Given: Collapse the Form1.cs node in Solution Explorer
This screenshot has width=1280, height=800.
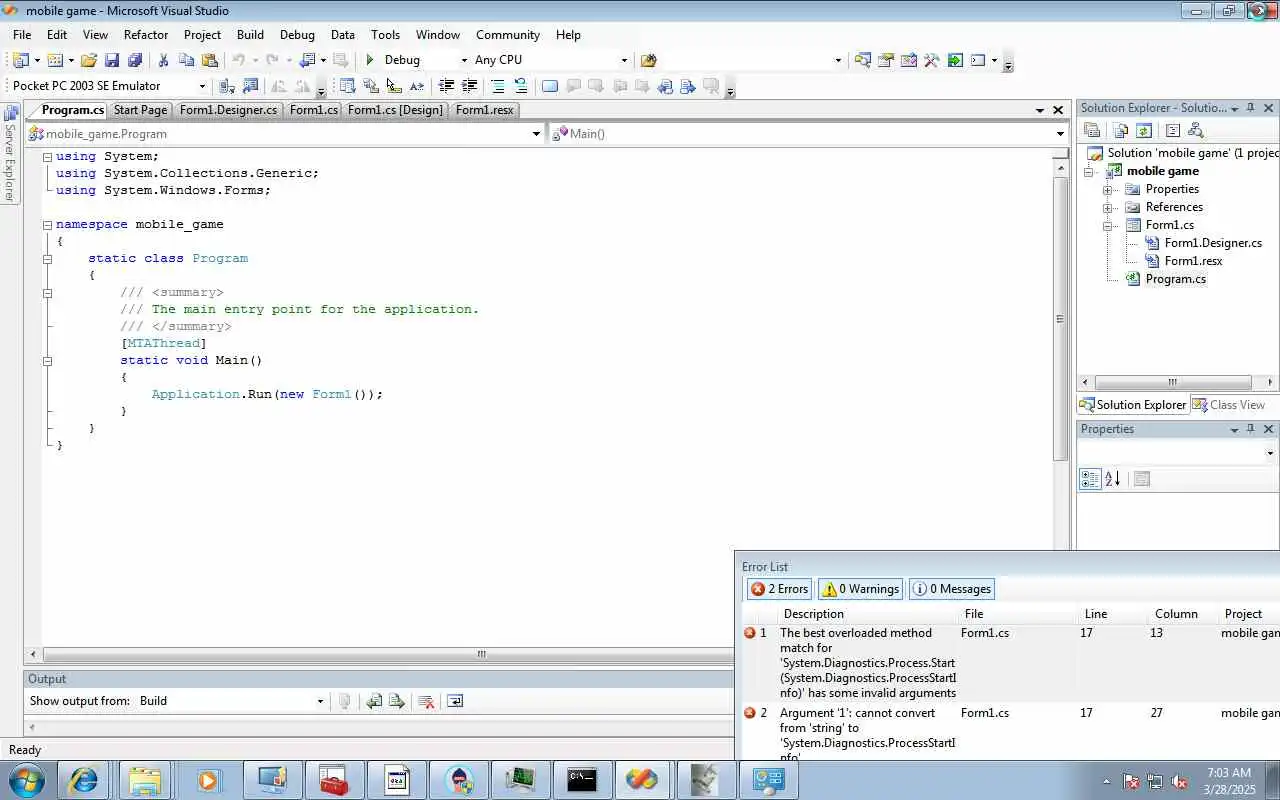Looking at the screenshot, I should pos(1108,226).
